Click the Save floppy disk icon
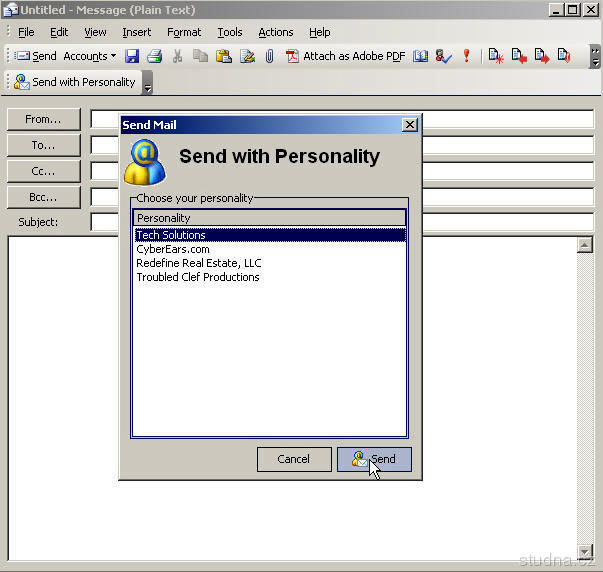 [132, 56]
